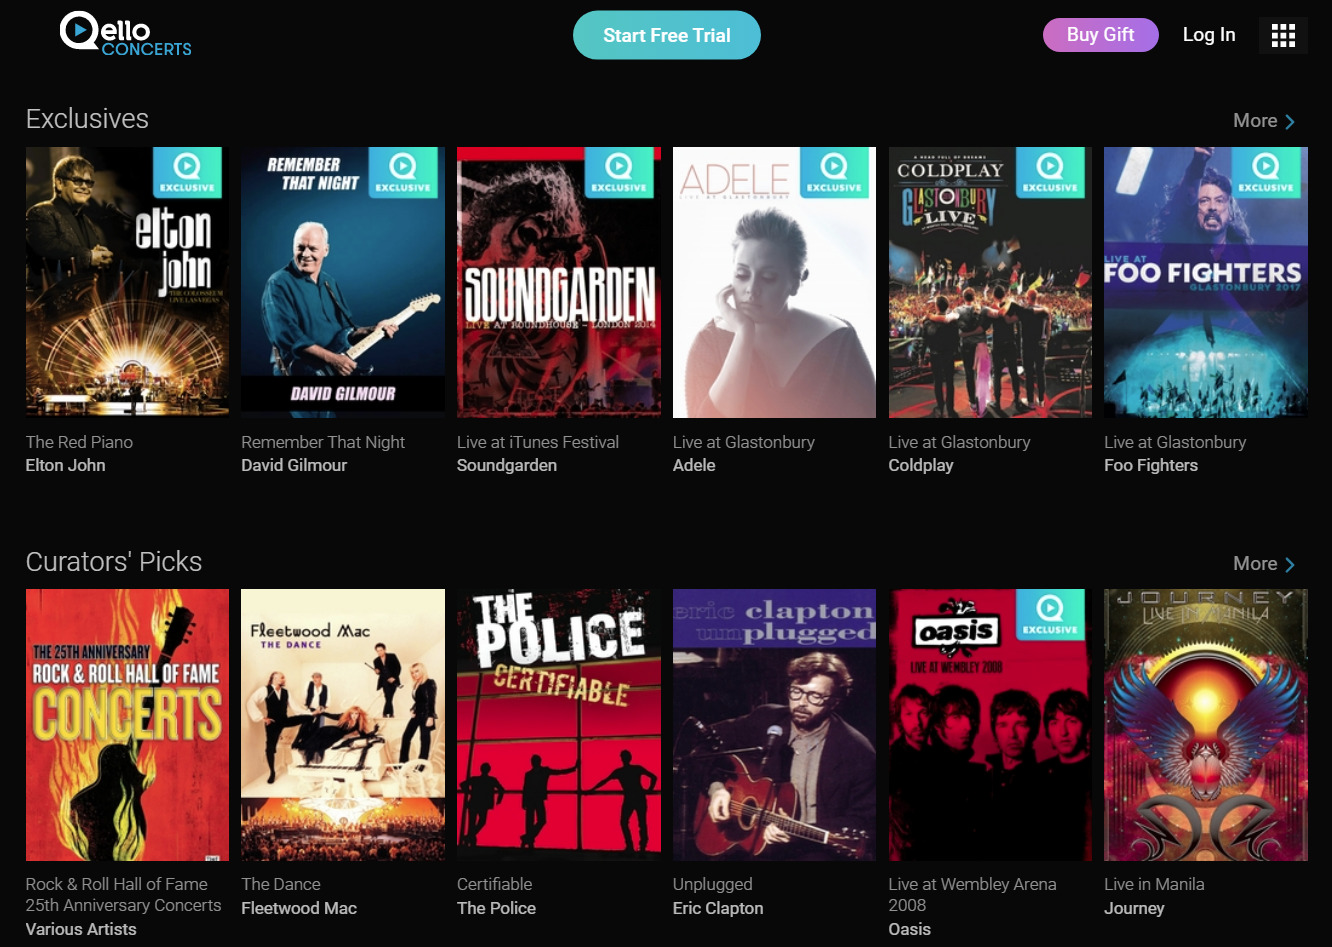1332x947 pixels.
Task: Click Exclusive badge on Oasis poster
Action: pos(1049,614)
